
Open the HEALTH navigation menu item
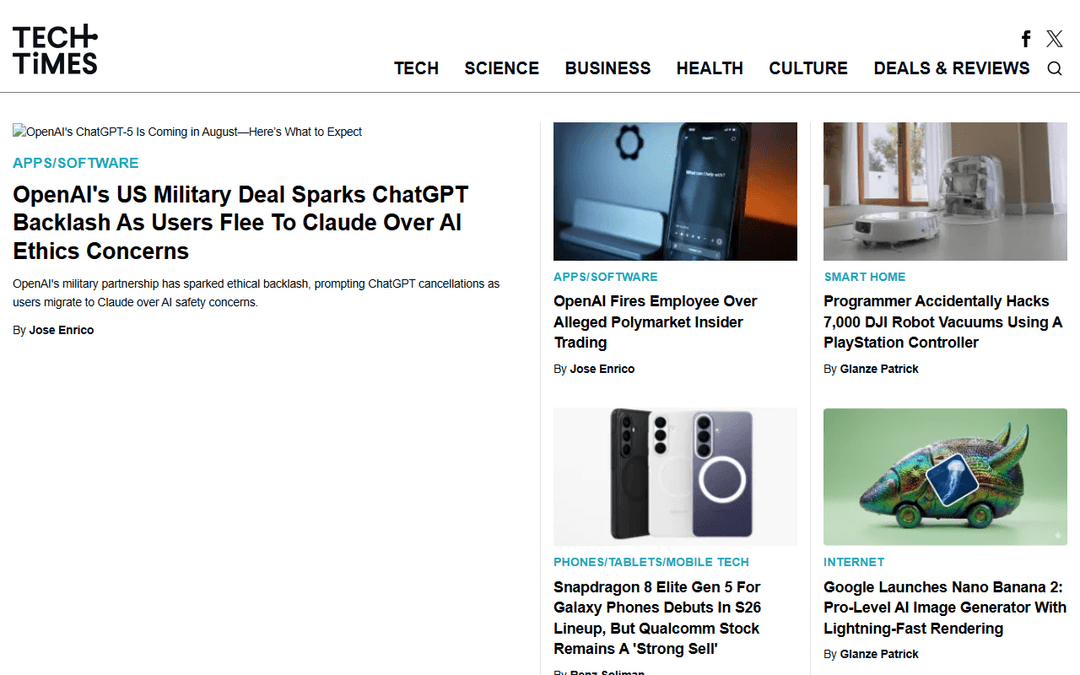coord(709,68)
